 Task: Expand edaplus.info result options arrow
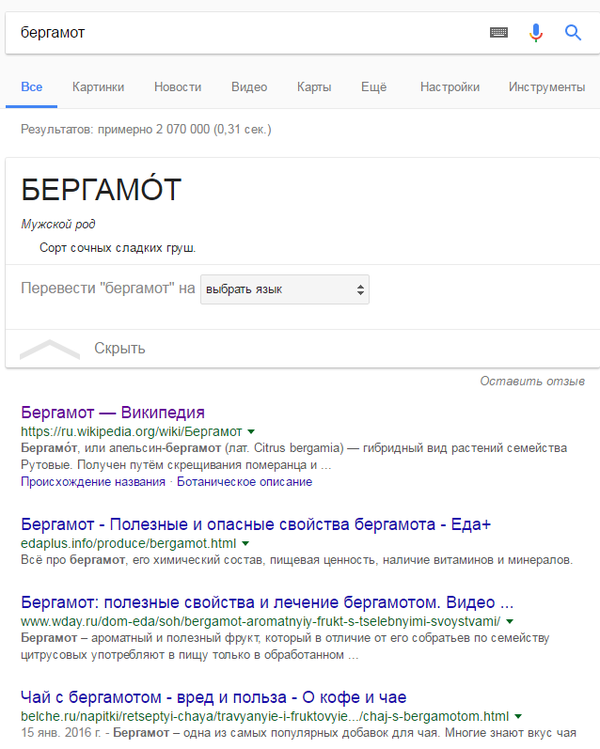pyautogui.click(x=245, y=543)
